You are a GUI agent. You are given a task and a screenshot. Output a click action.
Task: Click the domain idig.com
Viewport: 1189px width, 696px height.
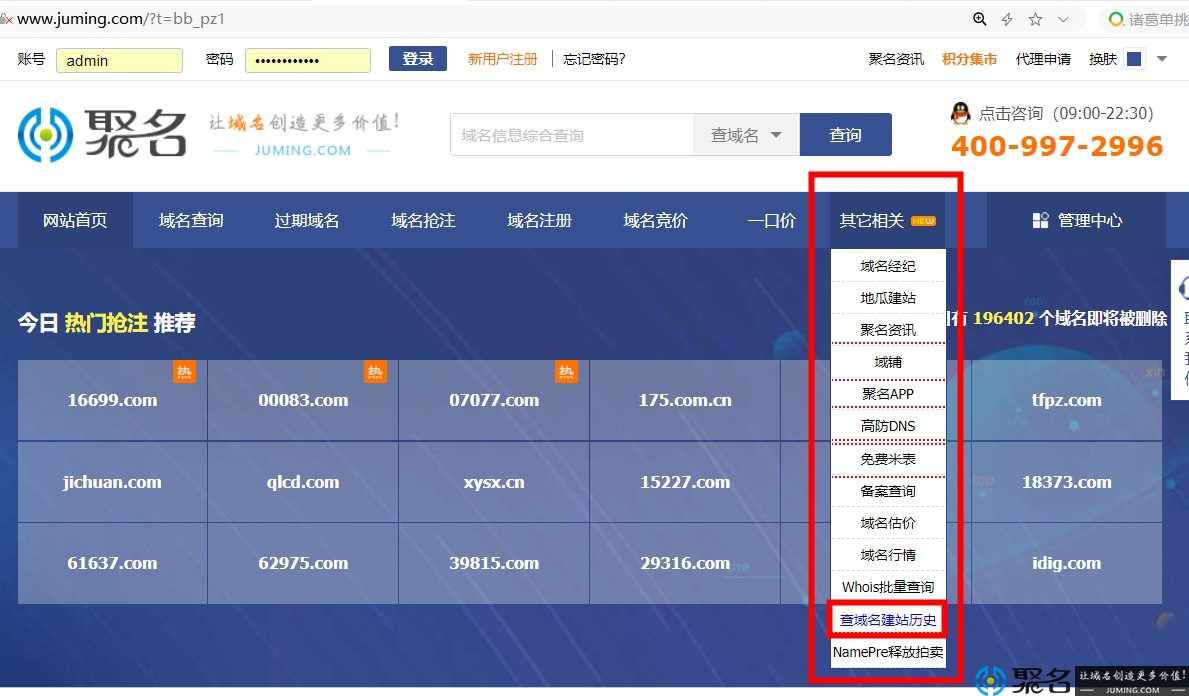(1067, 563)
